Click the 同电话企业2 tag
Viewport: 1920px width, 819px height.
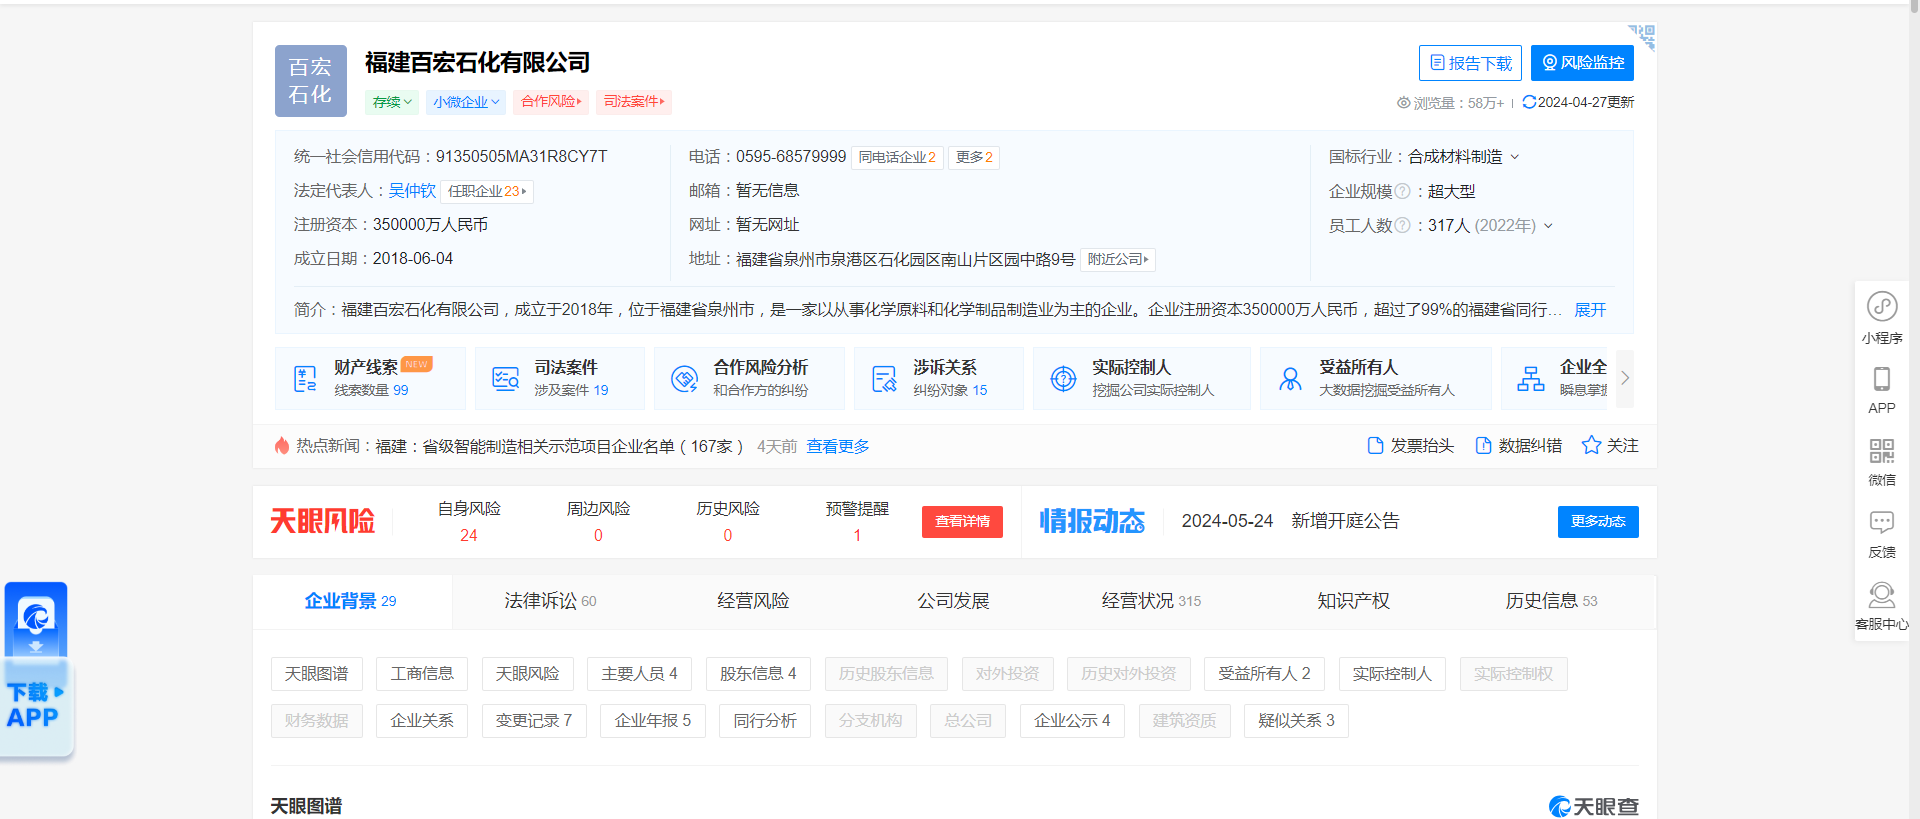click(x=897, y=157)
